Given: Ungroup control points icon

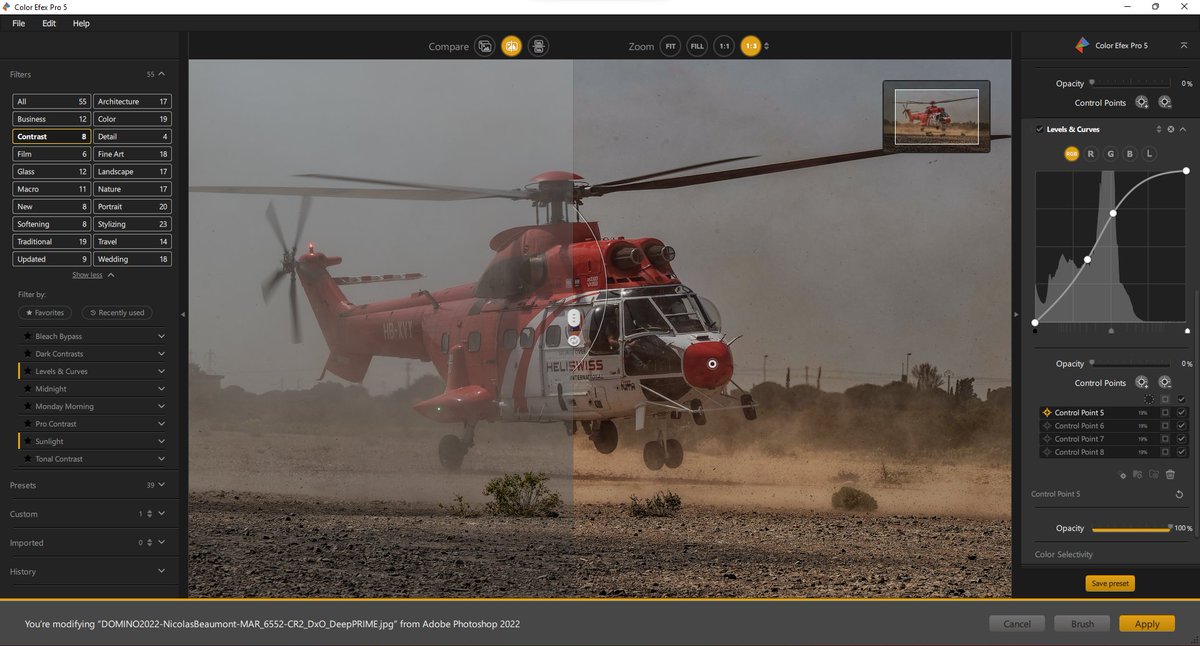Looking at the screenshot, I should pos(1153,474).
